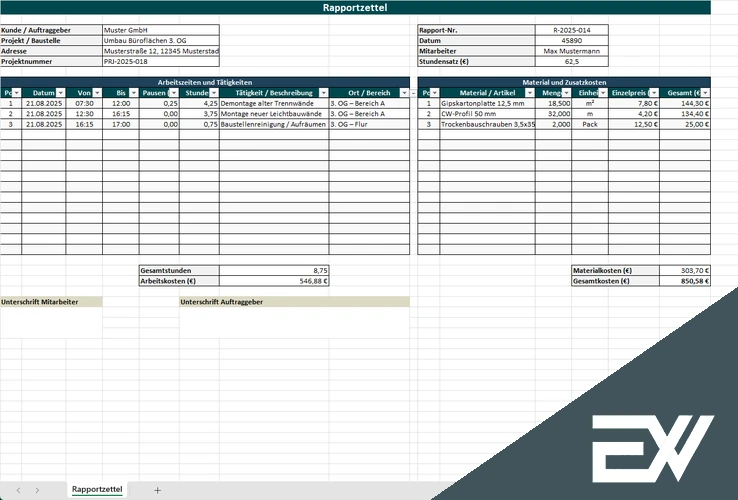Select the Projektnummer label cell
738x500 pixels.
pos(51,61)
